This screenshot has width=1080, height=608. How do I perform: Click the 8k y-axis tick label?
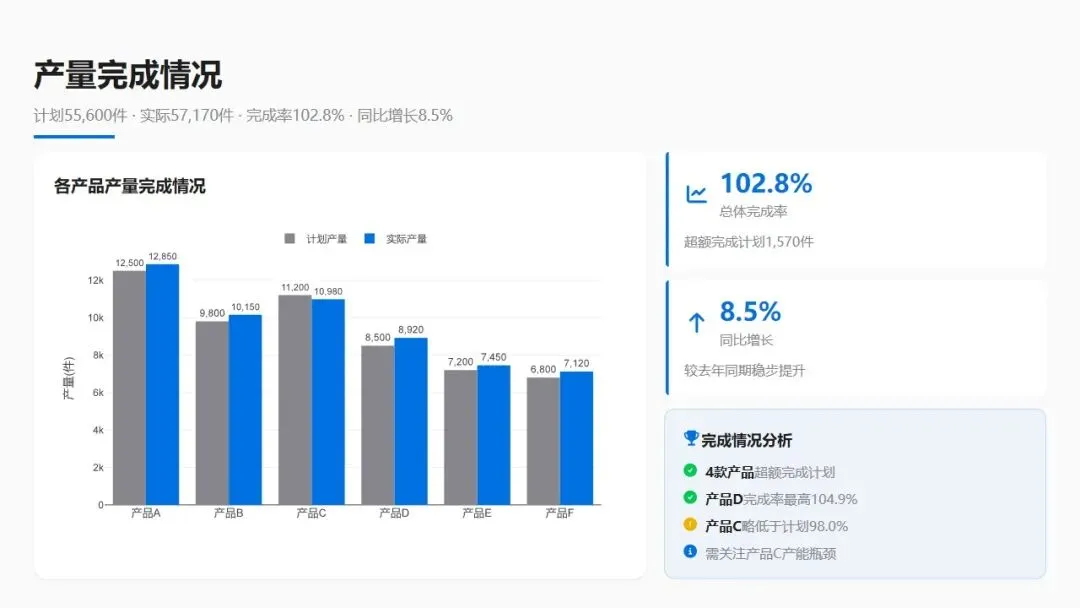click(98, 355)
